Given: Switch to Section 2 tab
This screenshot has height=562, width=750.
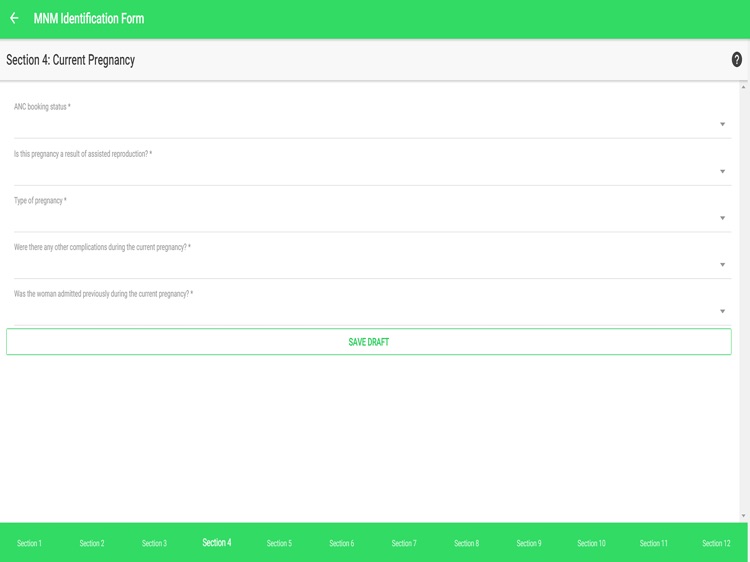Looking at the screenshot, I should pos(92,543).
